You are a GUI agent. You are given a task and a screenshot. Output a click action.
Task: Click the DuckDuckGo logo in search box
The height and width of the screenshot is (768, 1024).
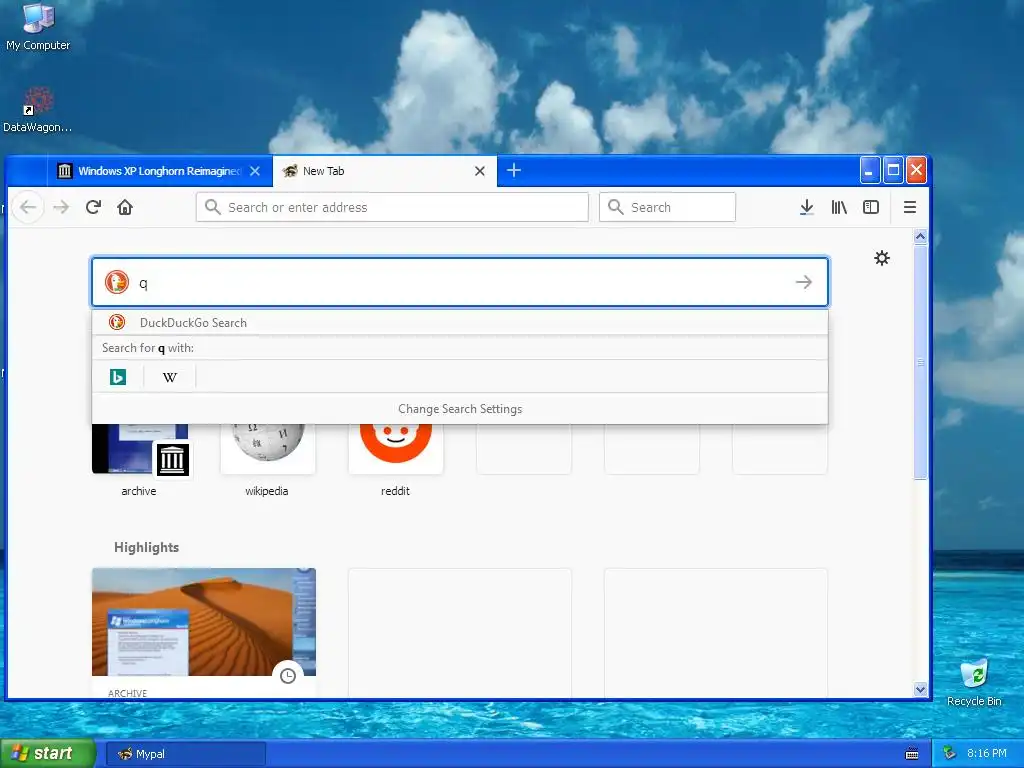117,282
